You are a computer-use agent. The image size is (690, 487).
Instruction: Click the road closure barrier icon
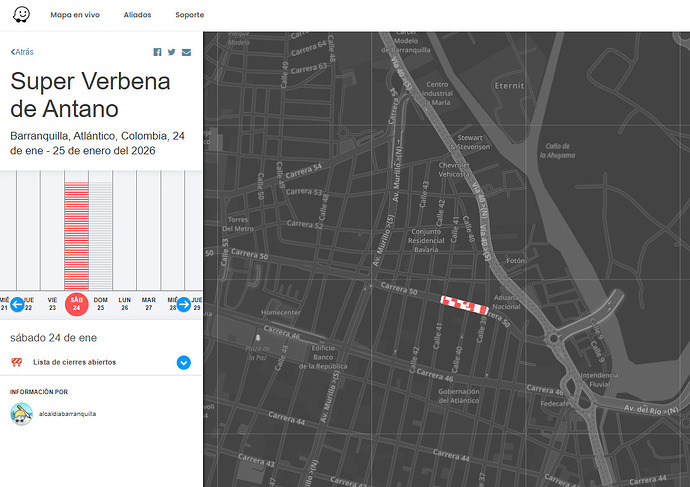[x=17, y=362]
